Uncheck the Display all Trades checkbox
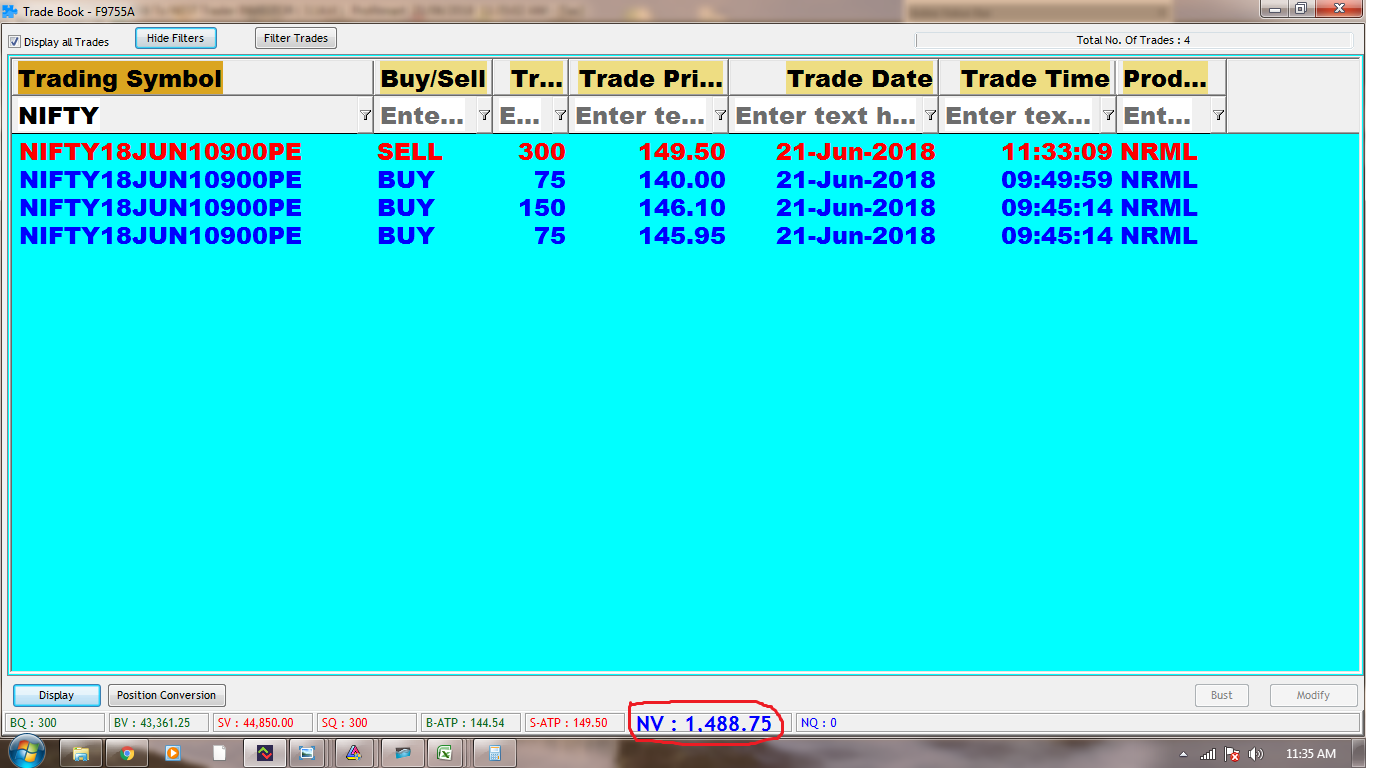 pos(15,42)
